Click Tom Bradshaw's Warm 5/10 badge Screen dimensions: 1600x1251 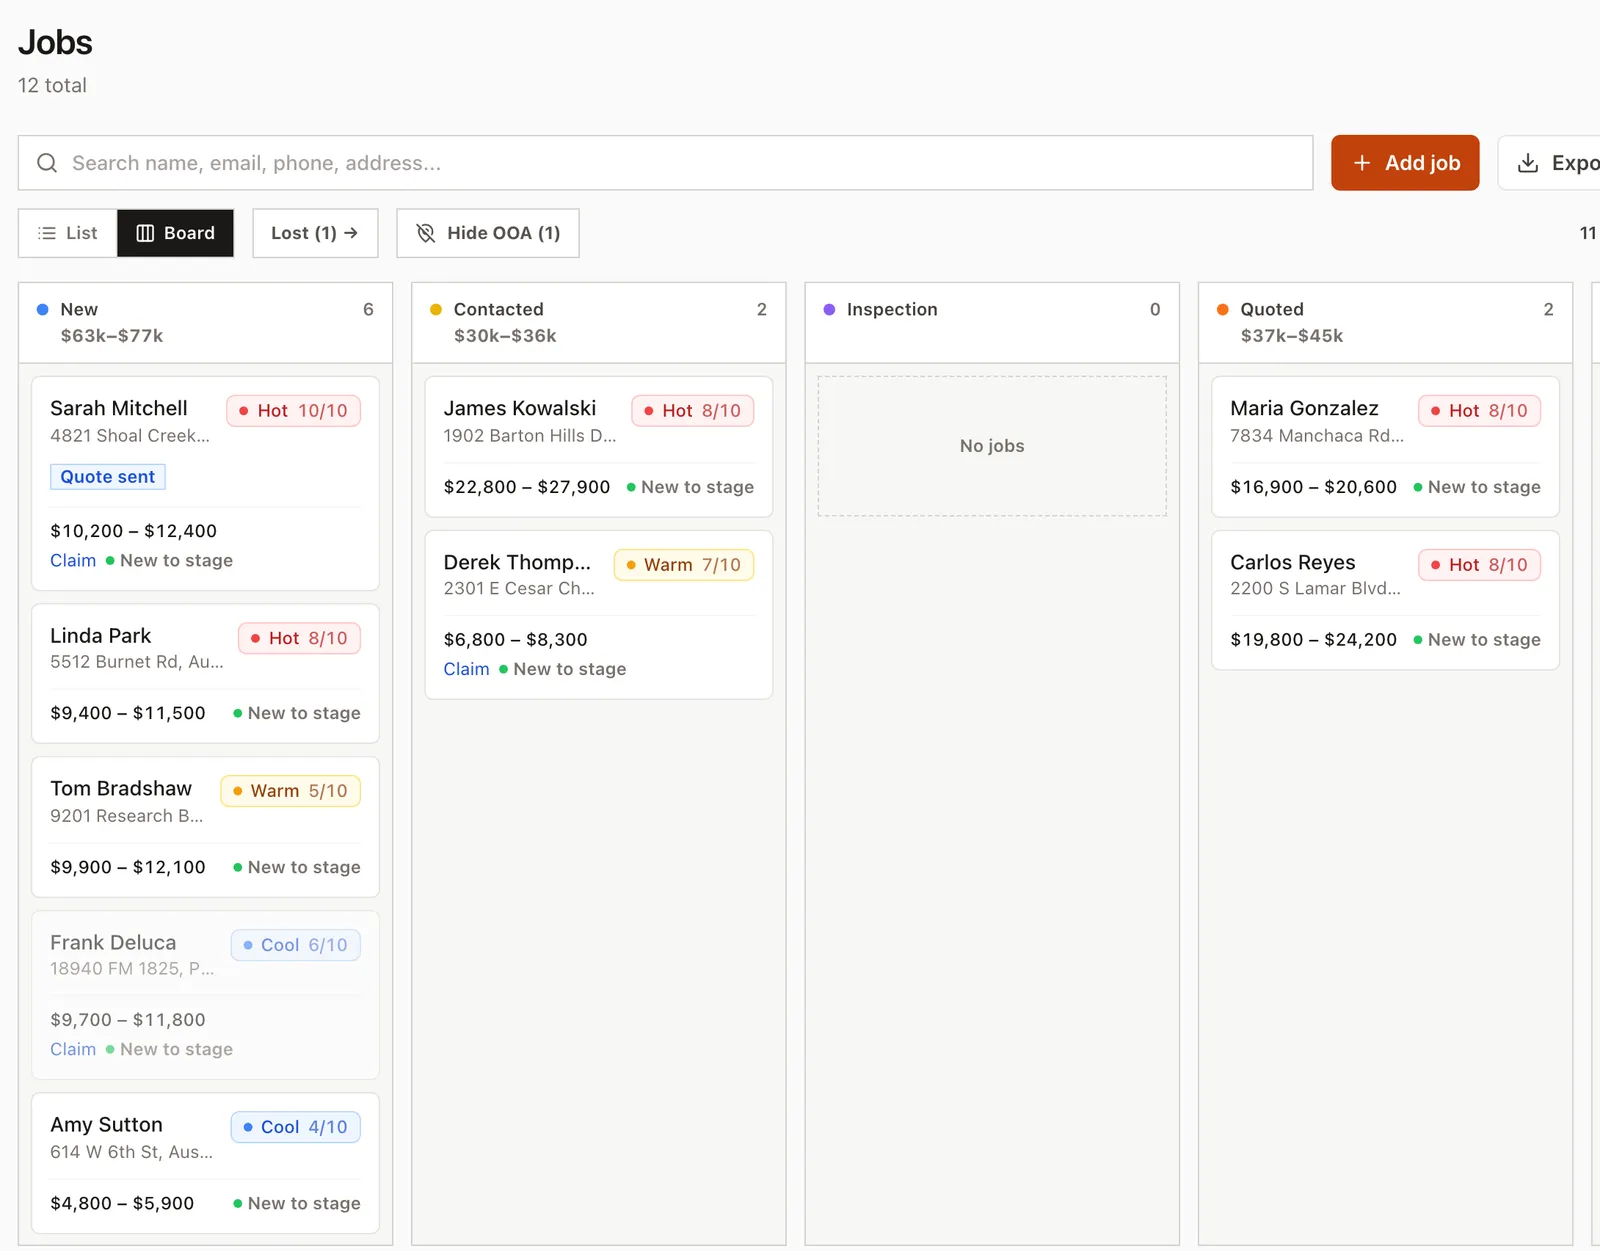(290, 791)
